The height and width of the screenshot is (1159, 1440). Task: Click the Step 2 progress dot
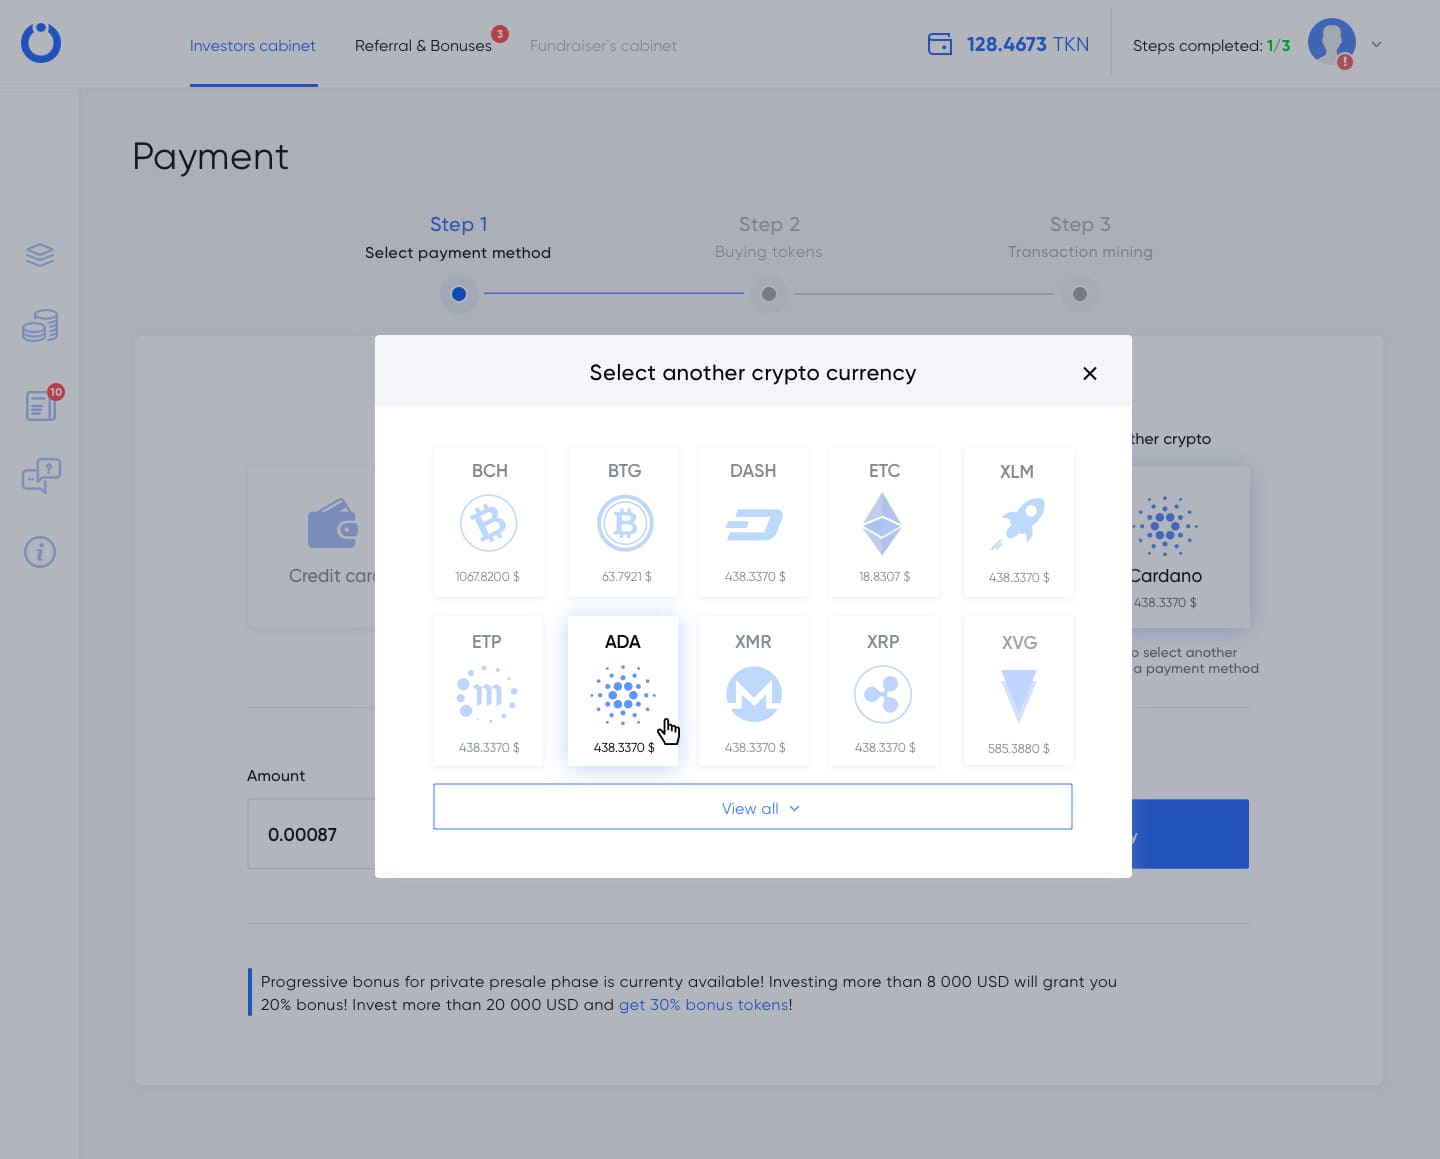tap(769, 294)
